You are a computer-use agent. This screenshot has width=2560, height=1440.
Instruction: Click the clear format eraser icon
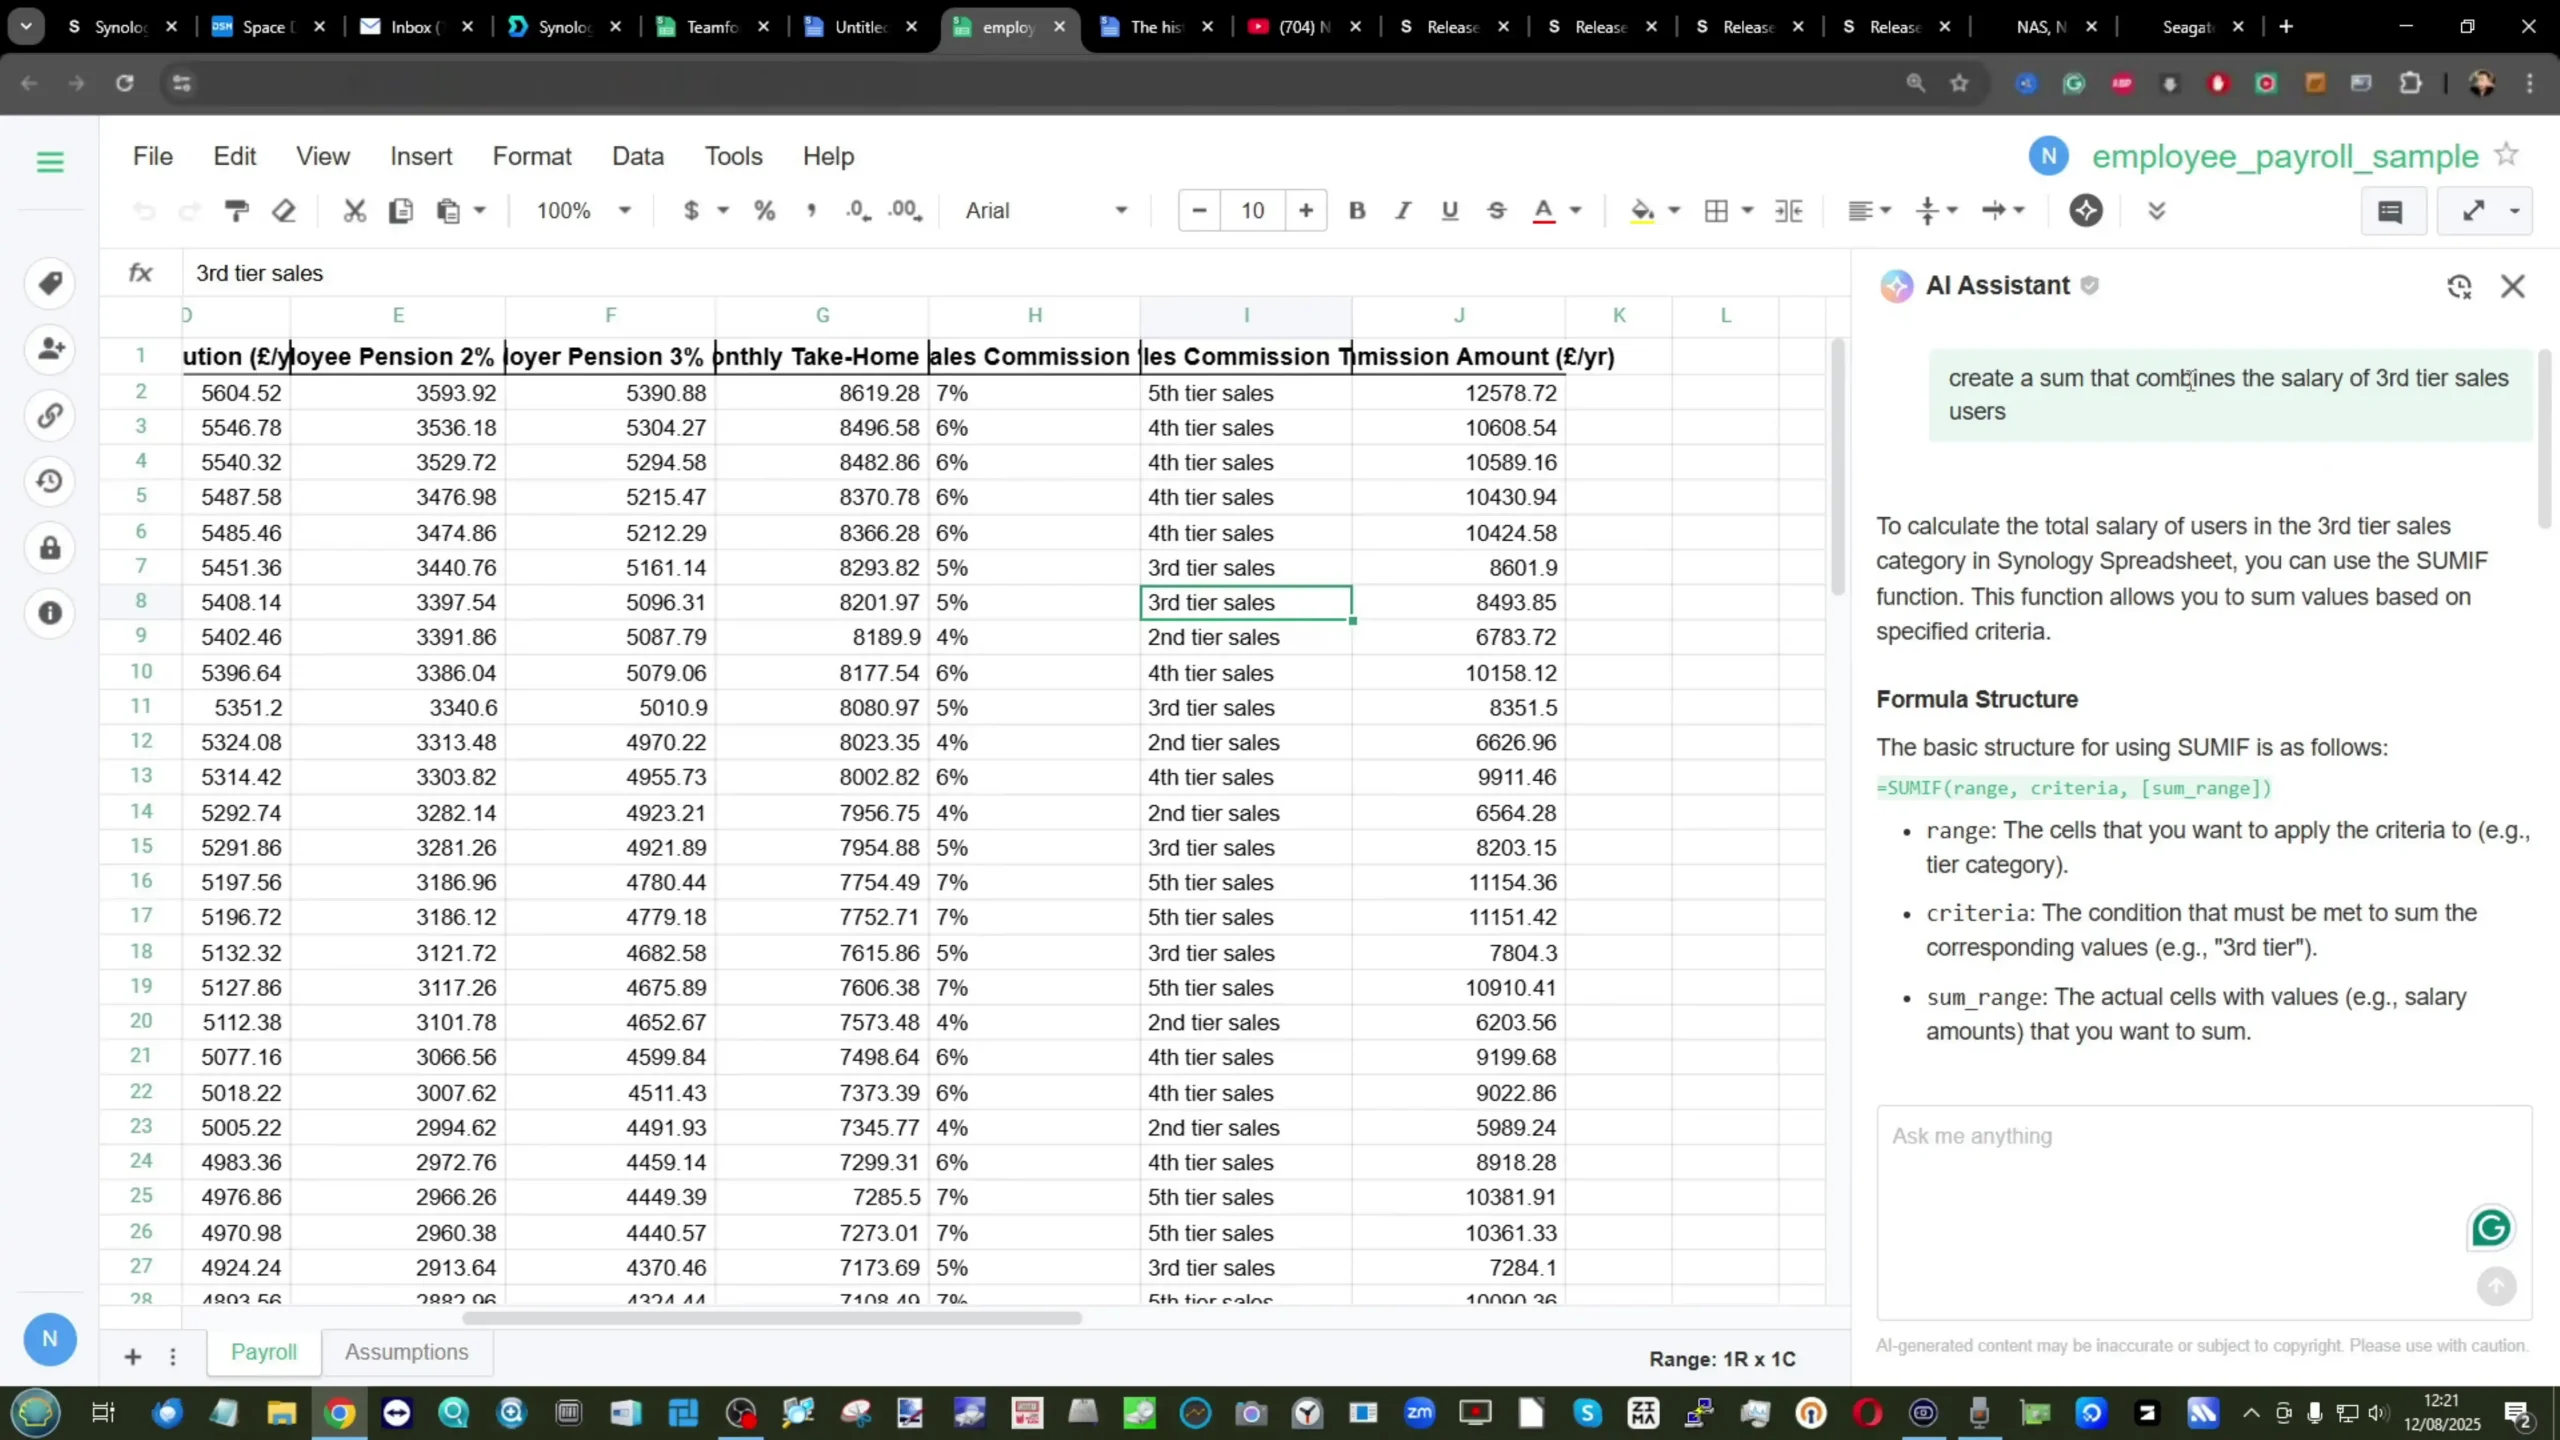coord(284,210)
